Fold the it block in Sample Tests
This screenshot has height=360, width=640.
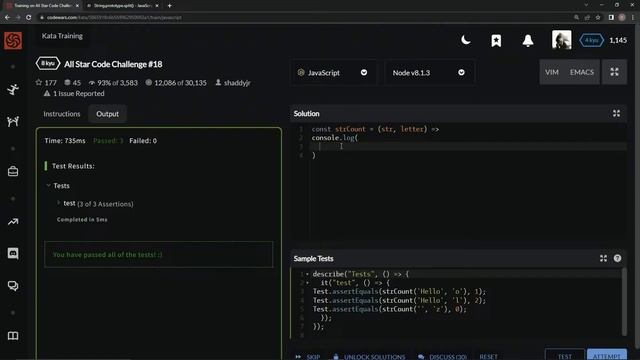[x=307, y=283]
